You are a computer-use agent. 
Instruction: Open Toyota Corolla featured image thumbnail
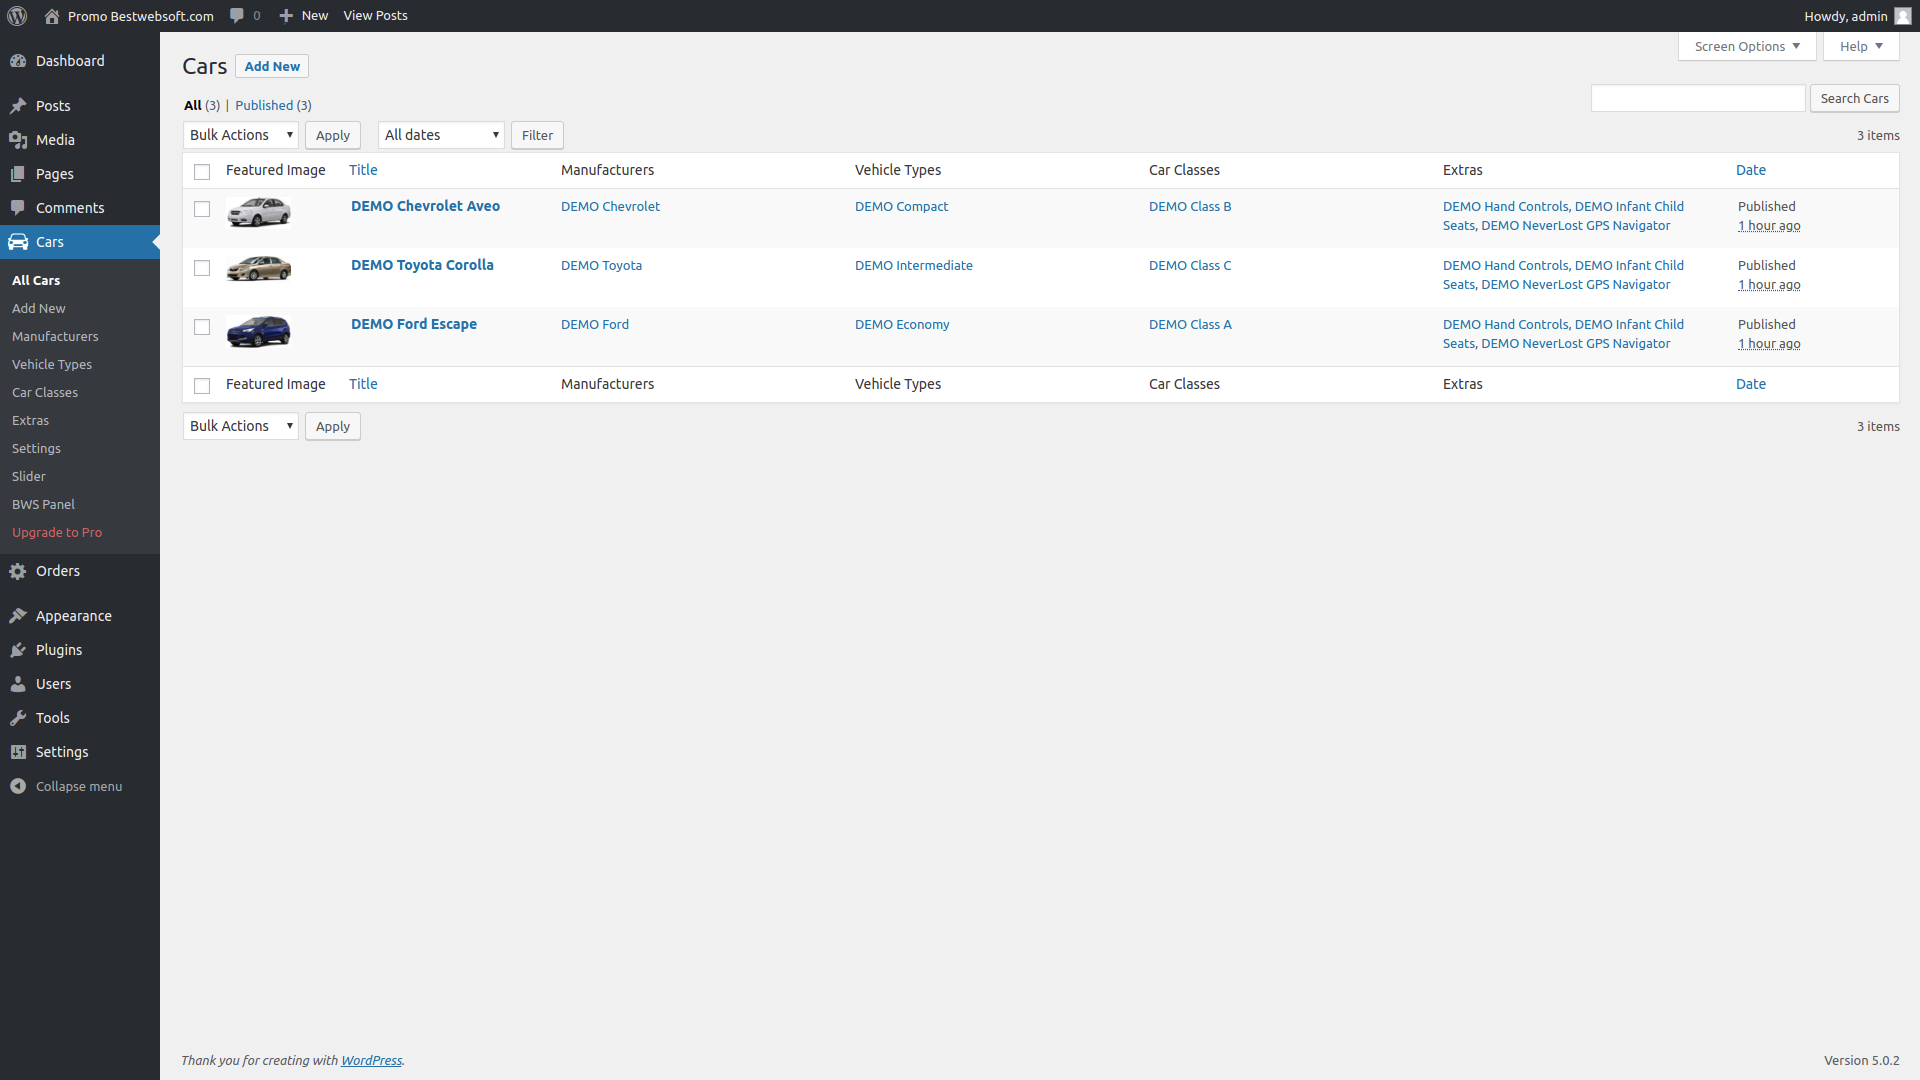click(258, 268)
